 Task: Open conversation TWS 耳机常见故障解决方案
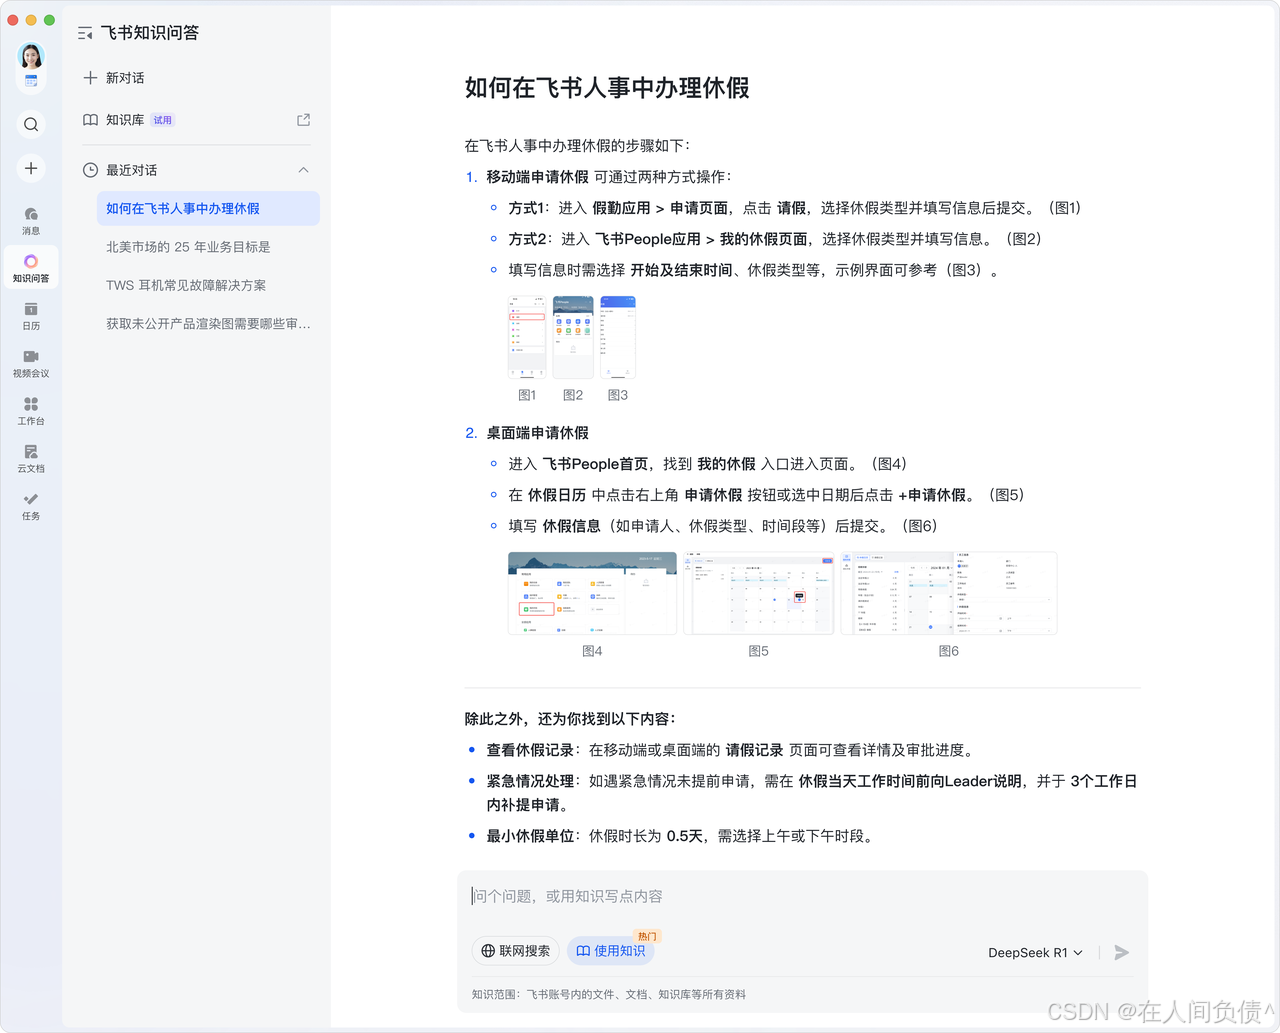point(208,285)
